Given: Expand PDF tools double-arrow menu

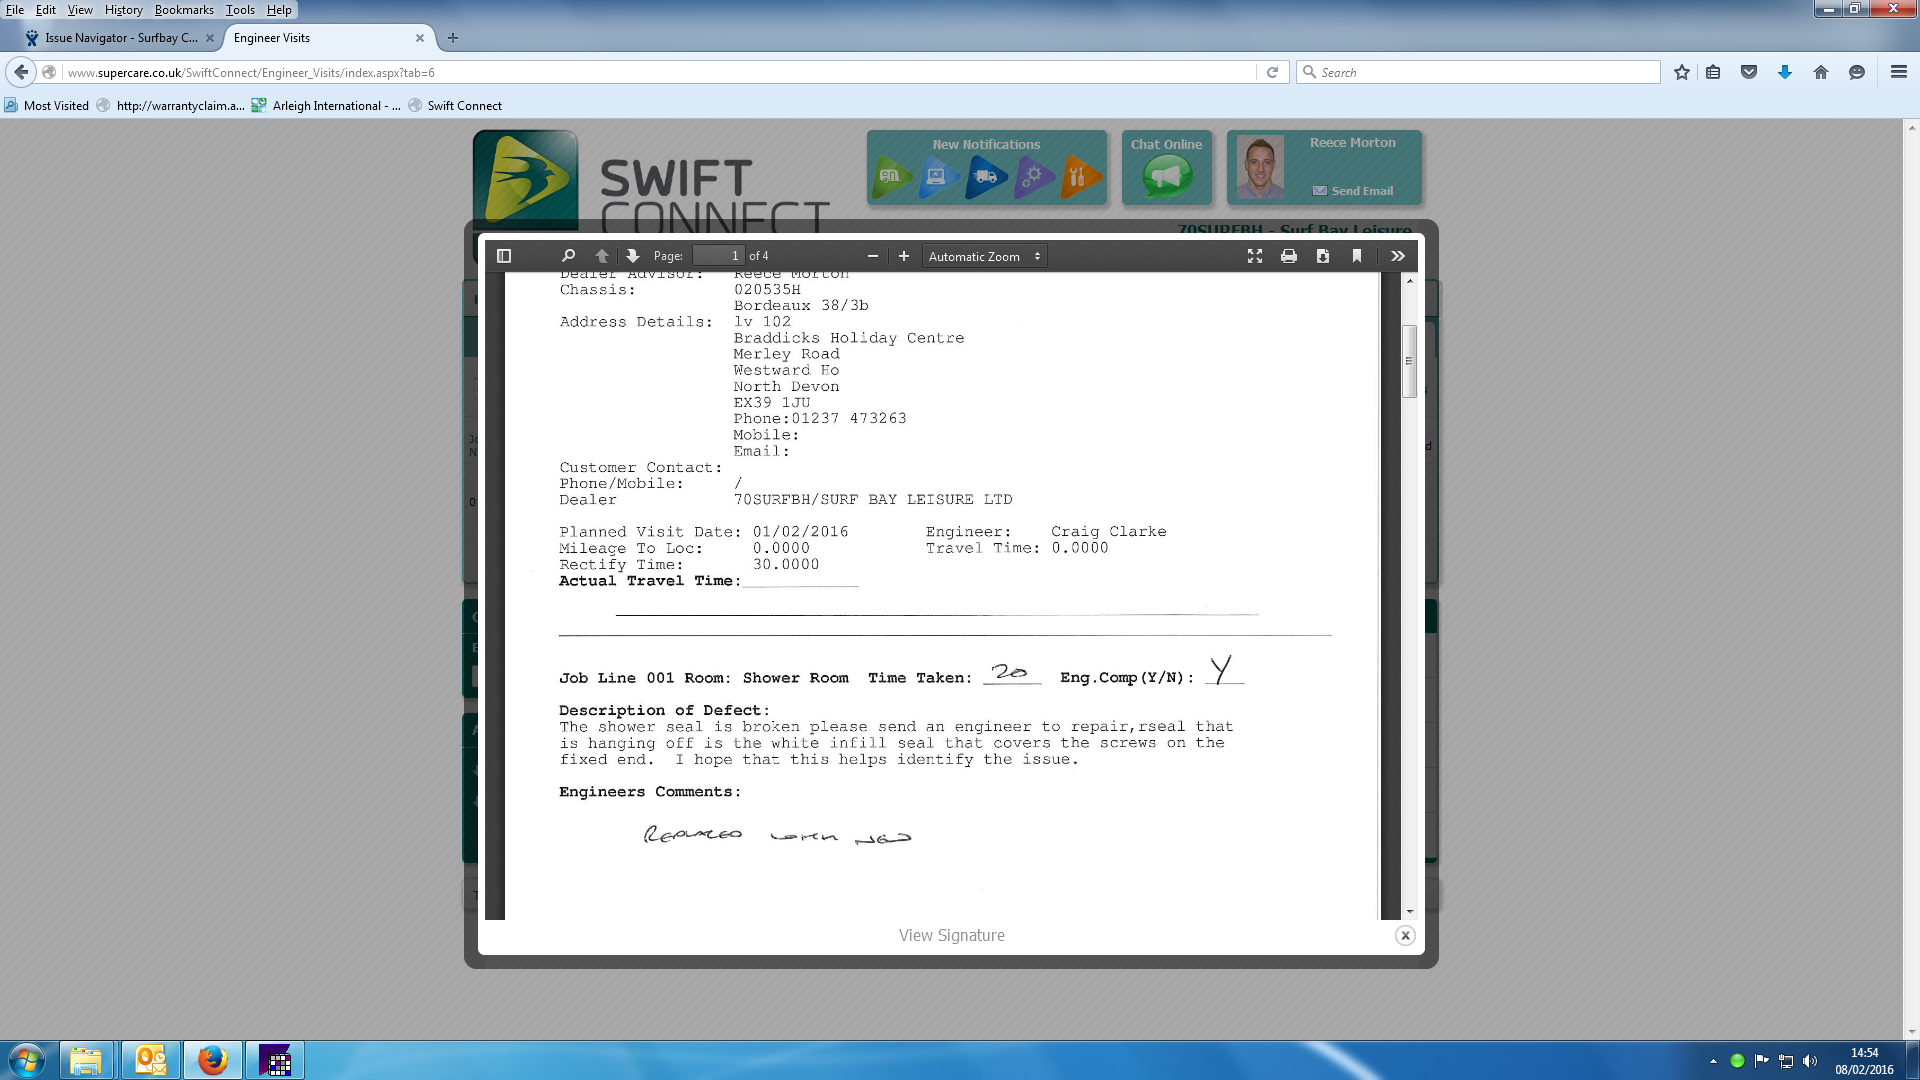Looking at the screenshot, I should [1398, 256].
